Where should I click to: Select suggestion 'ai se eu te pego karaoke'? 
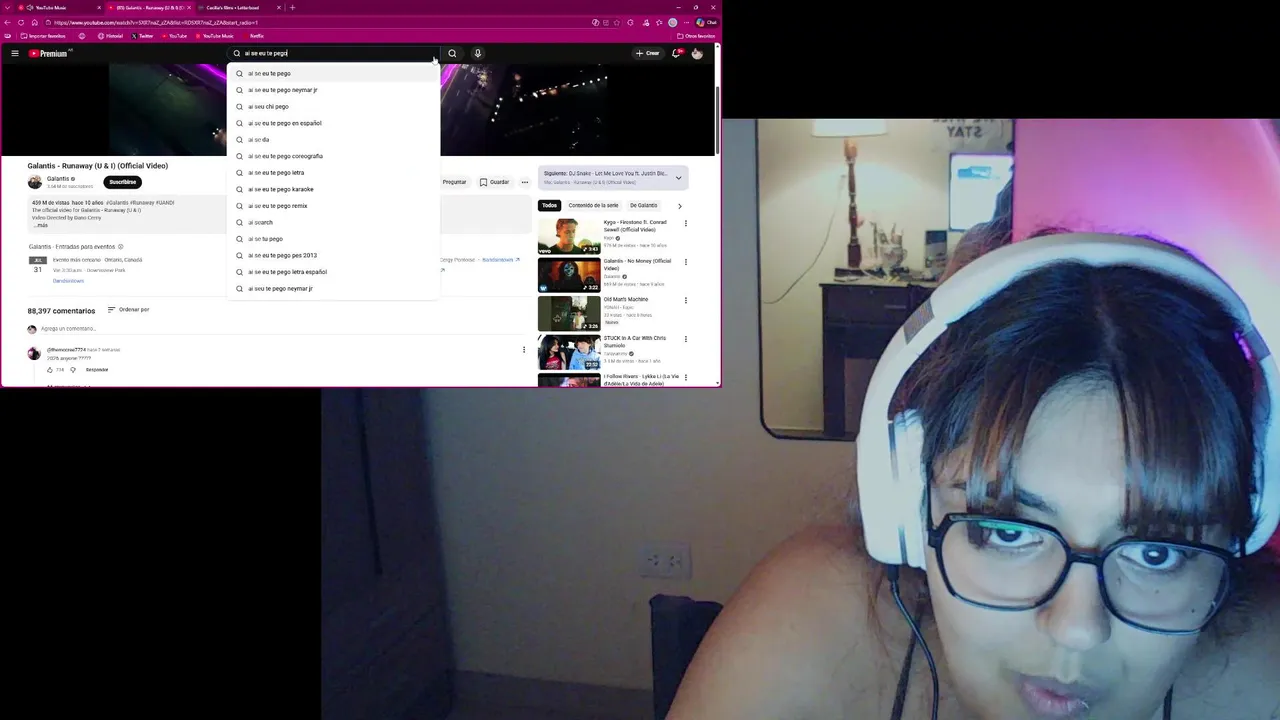(x=333, y=189)
